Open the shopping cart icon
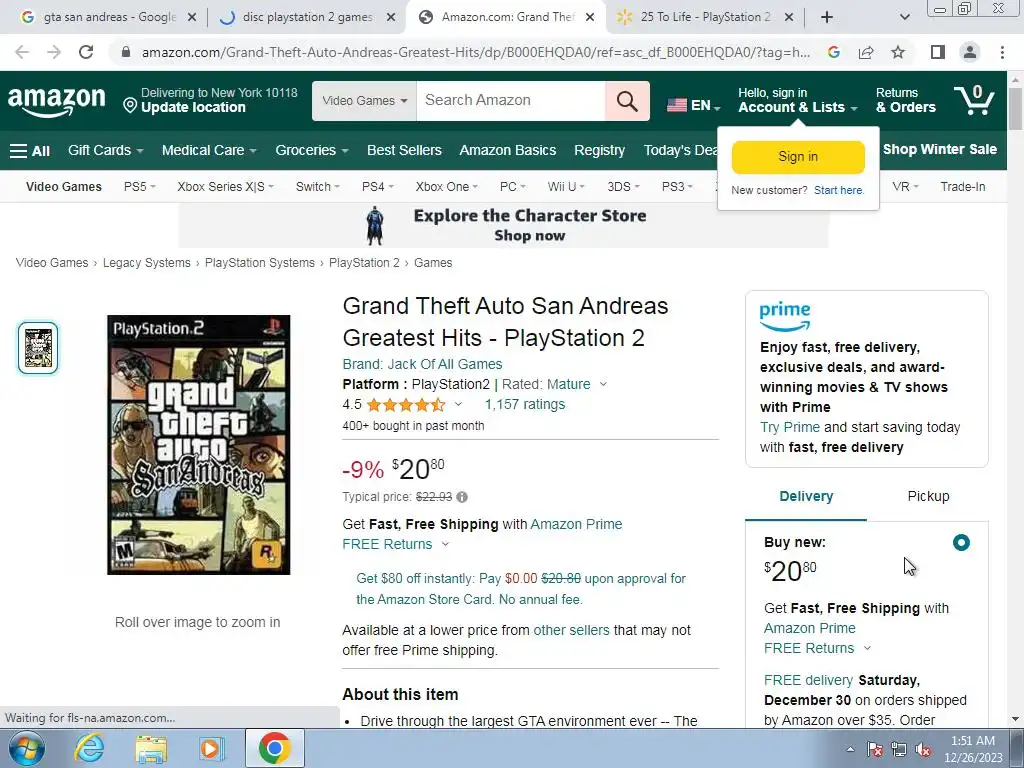Screen dimensions: 1024x768 (974, 100)
